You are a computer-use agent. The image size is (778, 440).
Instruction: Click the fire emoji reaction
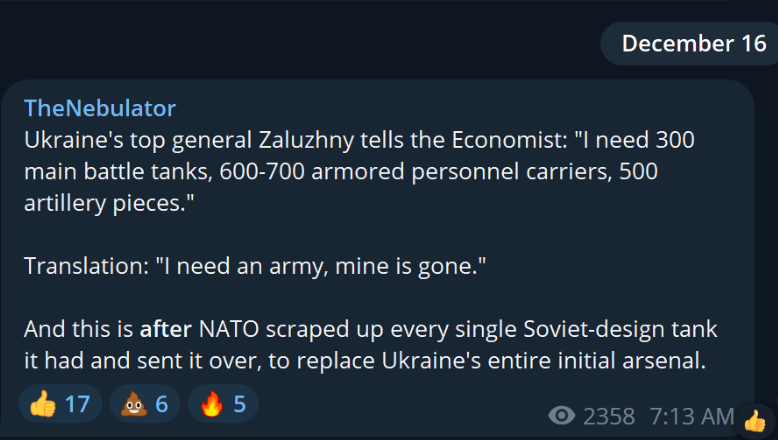coord(211,405)
